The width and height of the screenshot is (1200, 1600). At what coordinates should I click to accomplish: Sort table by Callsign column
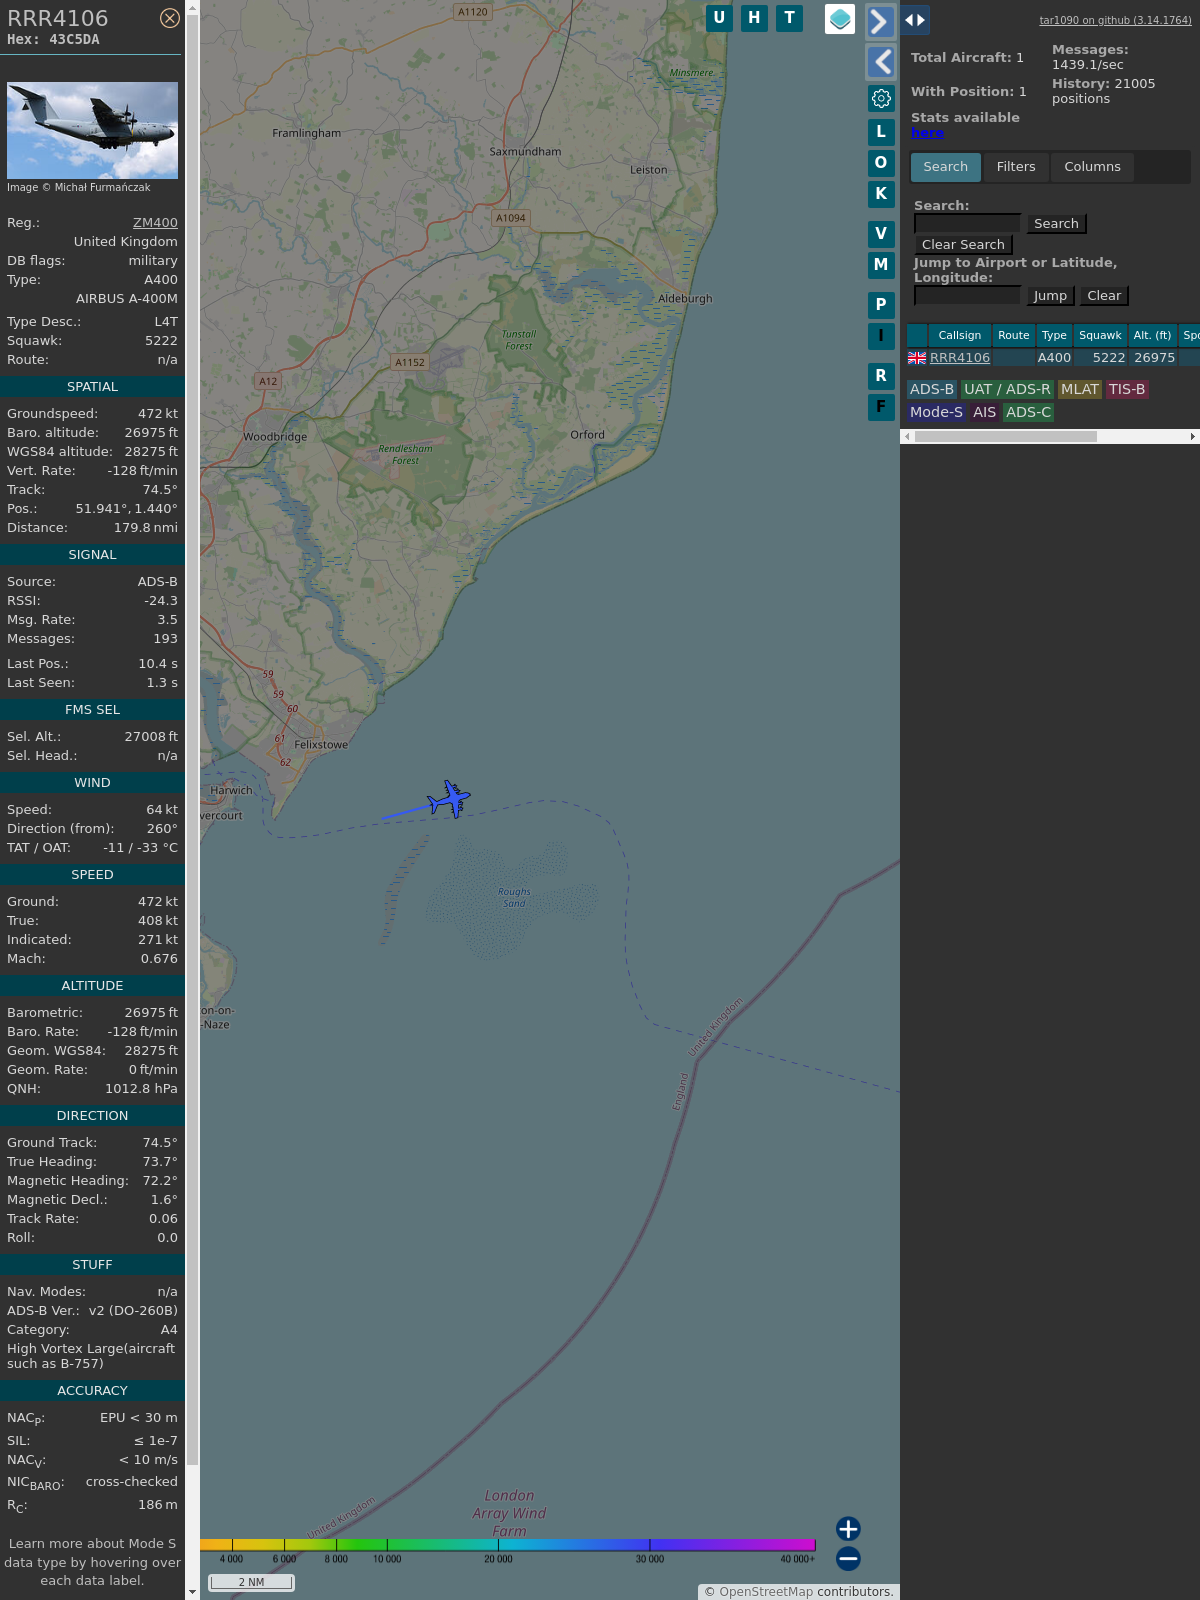pyautogui.click(x=960, y=336)
